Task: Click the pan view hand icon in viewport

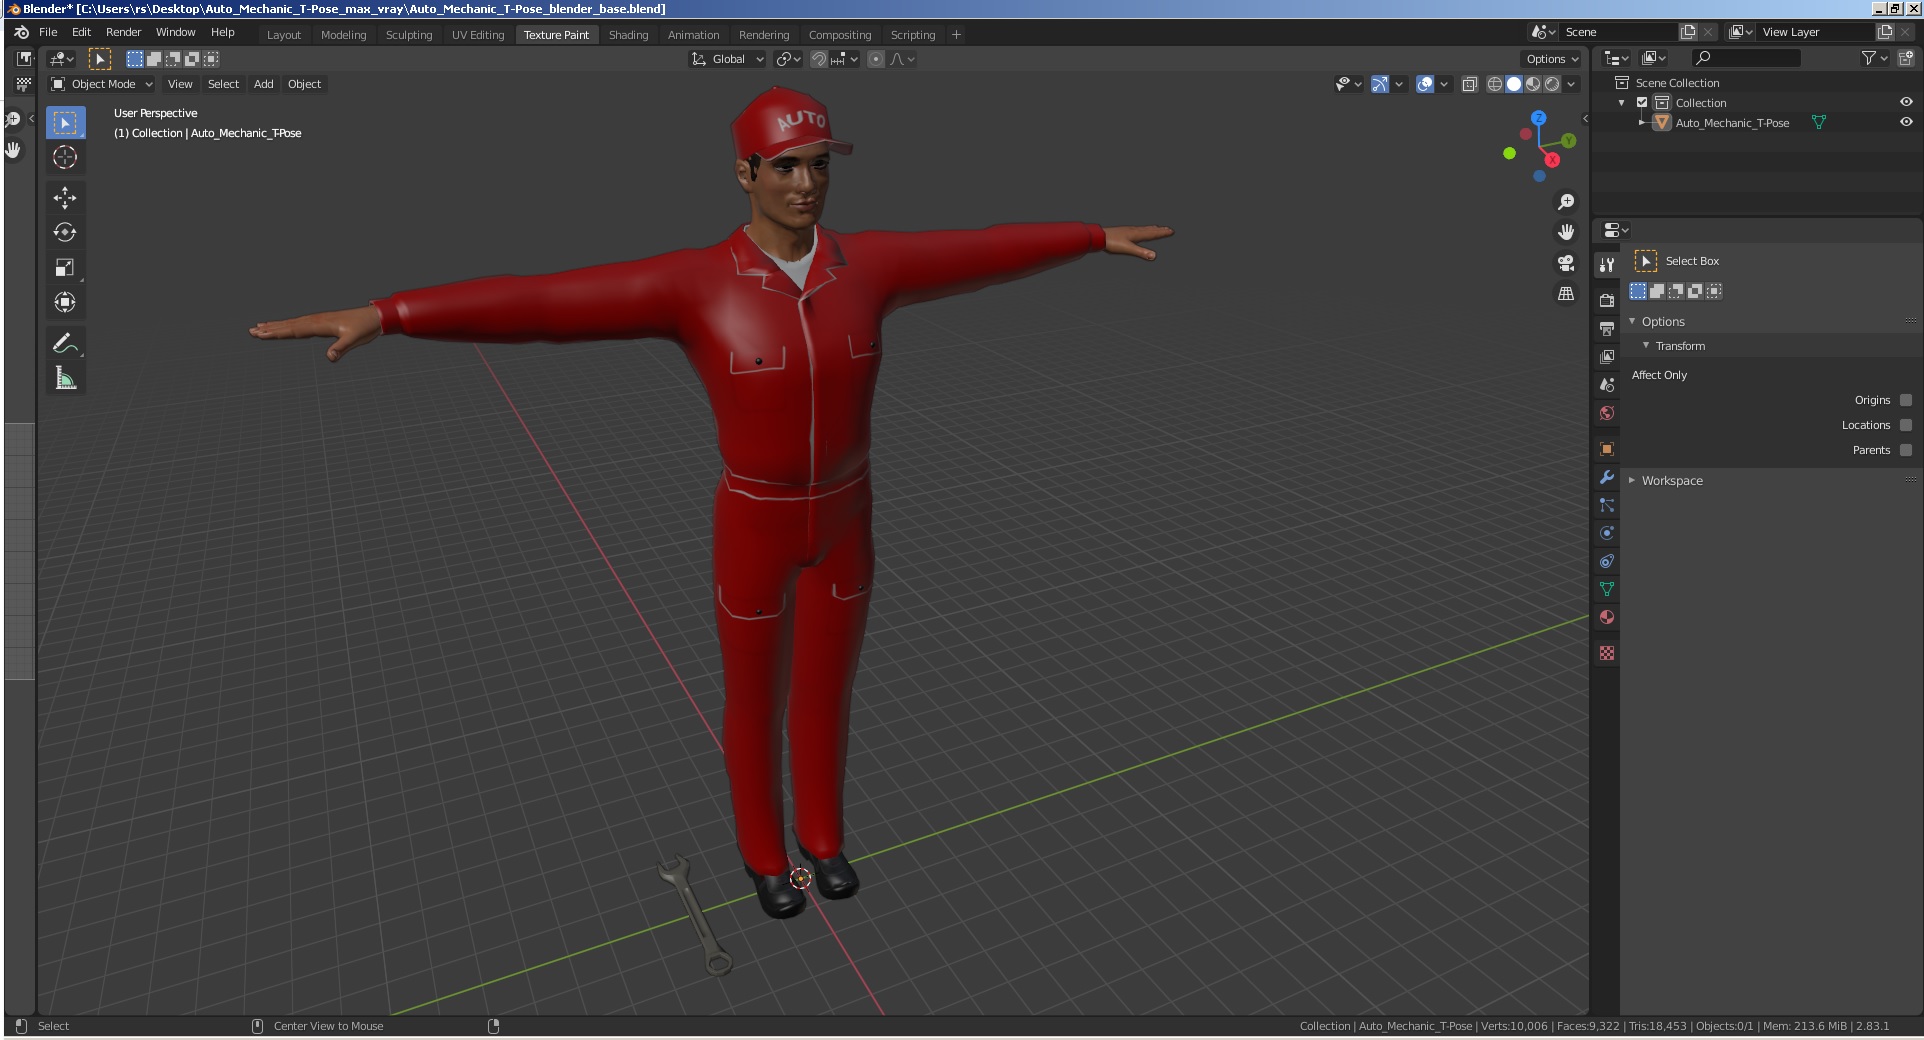Action: (1566, 232)
